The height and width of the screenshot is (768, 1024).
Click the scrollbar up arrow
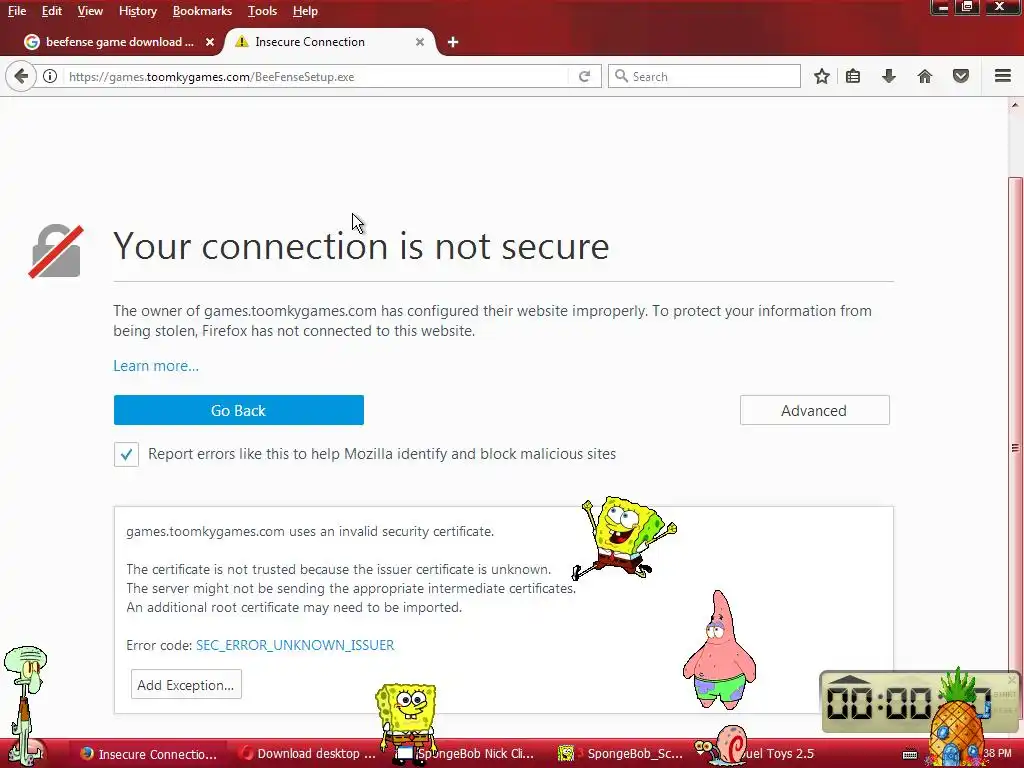click(1015, 105)
